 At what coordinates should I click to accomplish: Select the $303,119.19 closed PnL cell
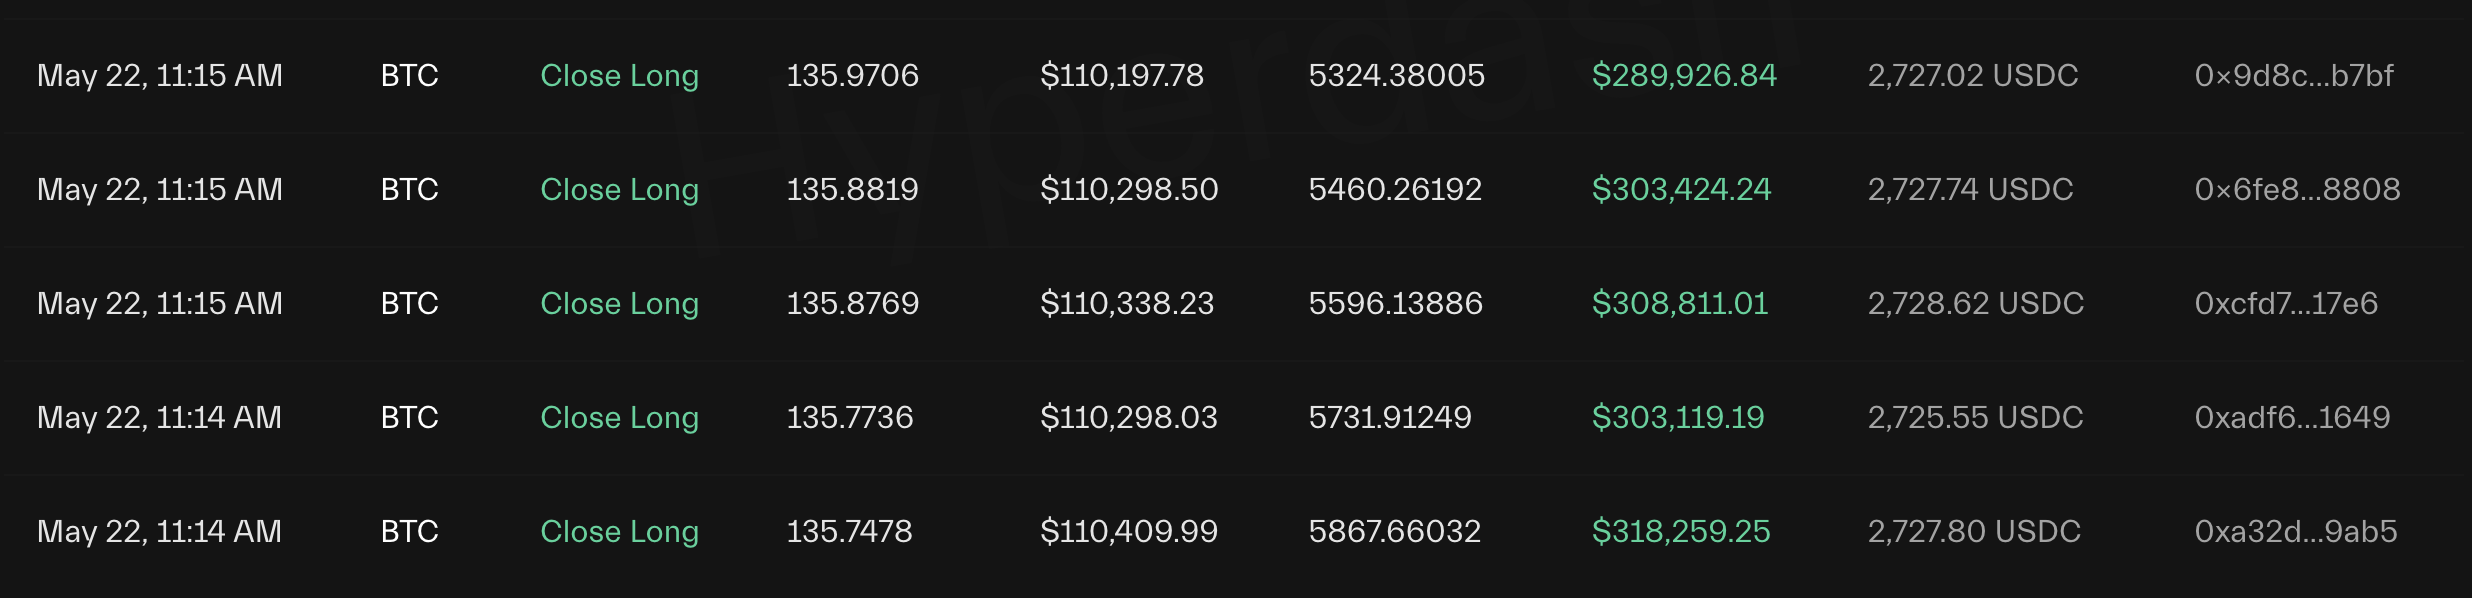click(1678, 418)
